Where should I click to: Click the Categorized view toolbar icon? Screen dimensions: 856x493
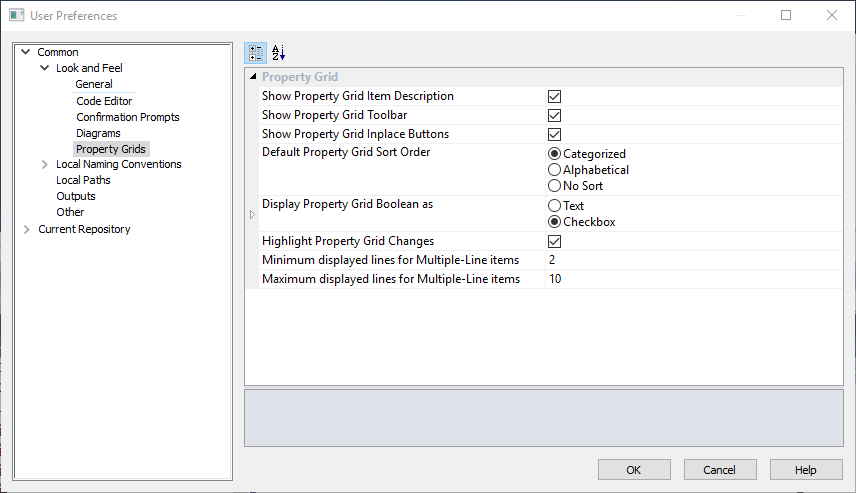255,53
